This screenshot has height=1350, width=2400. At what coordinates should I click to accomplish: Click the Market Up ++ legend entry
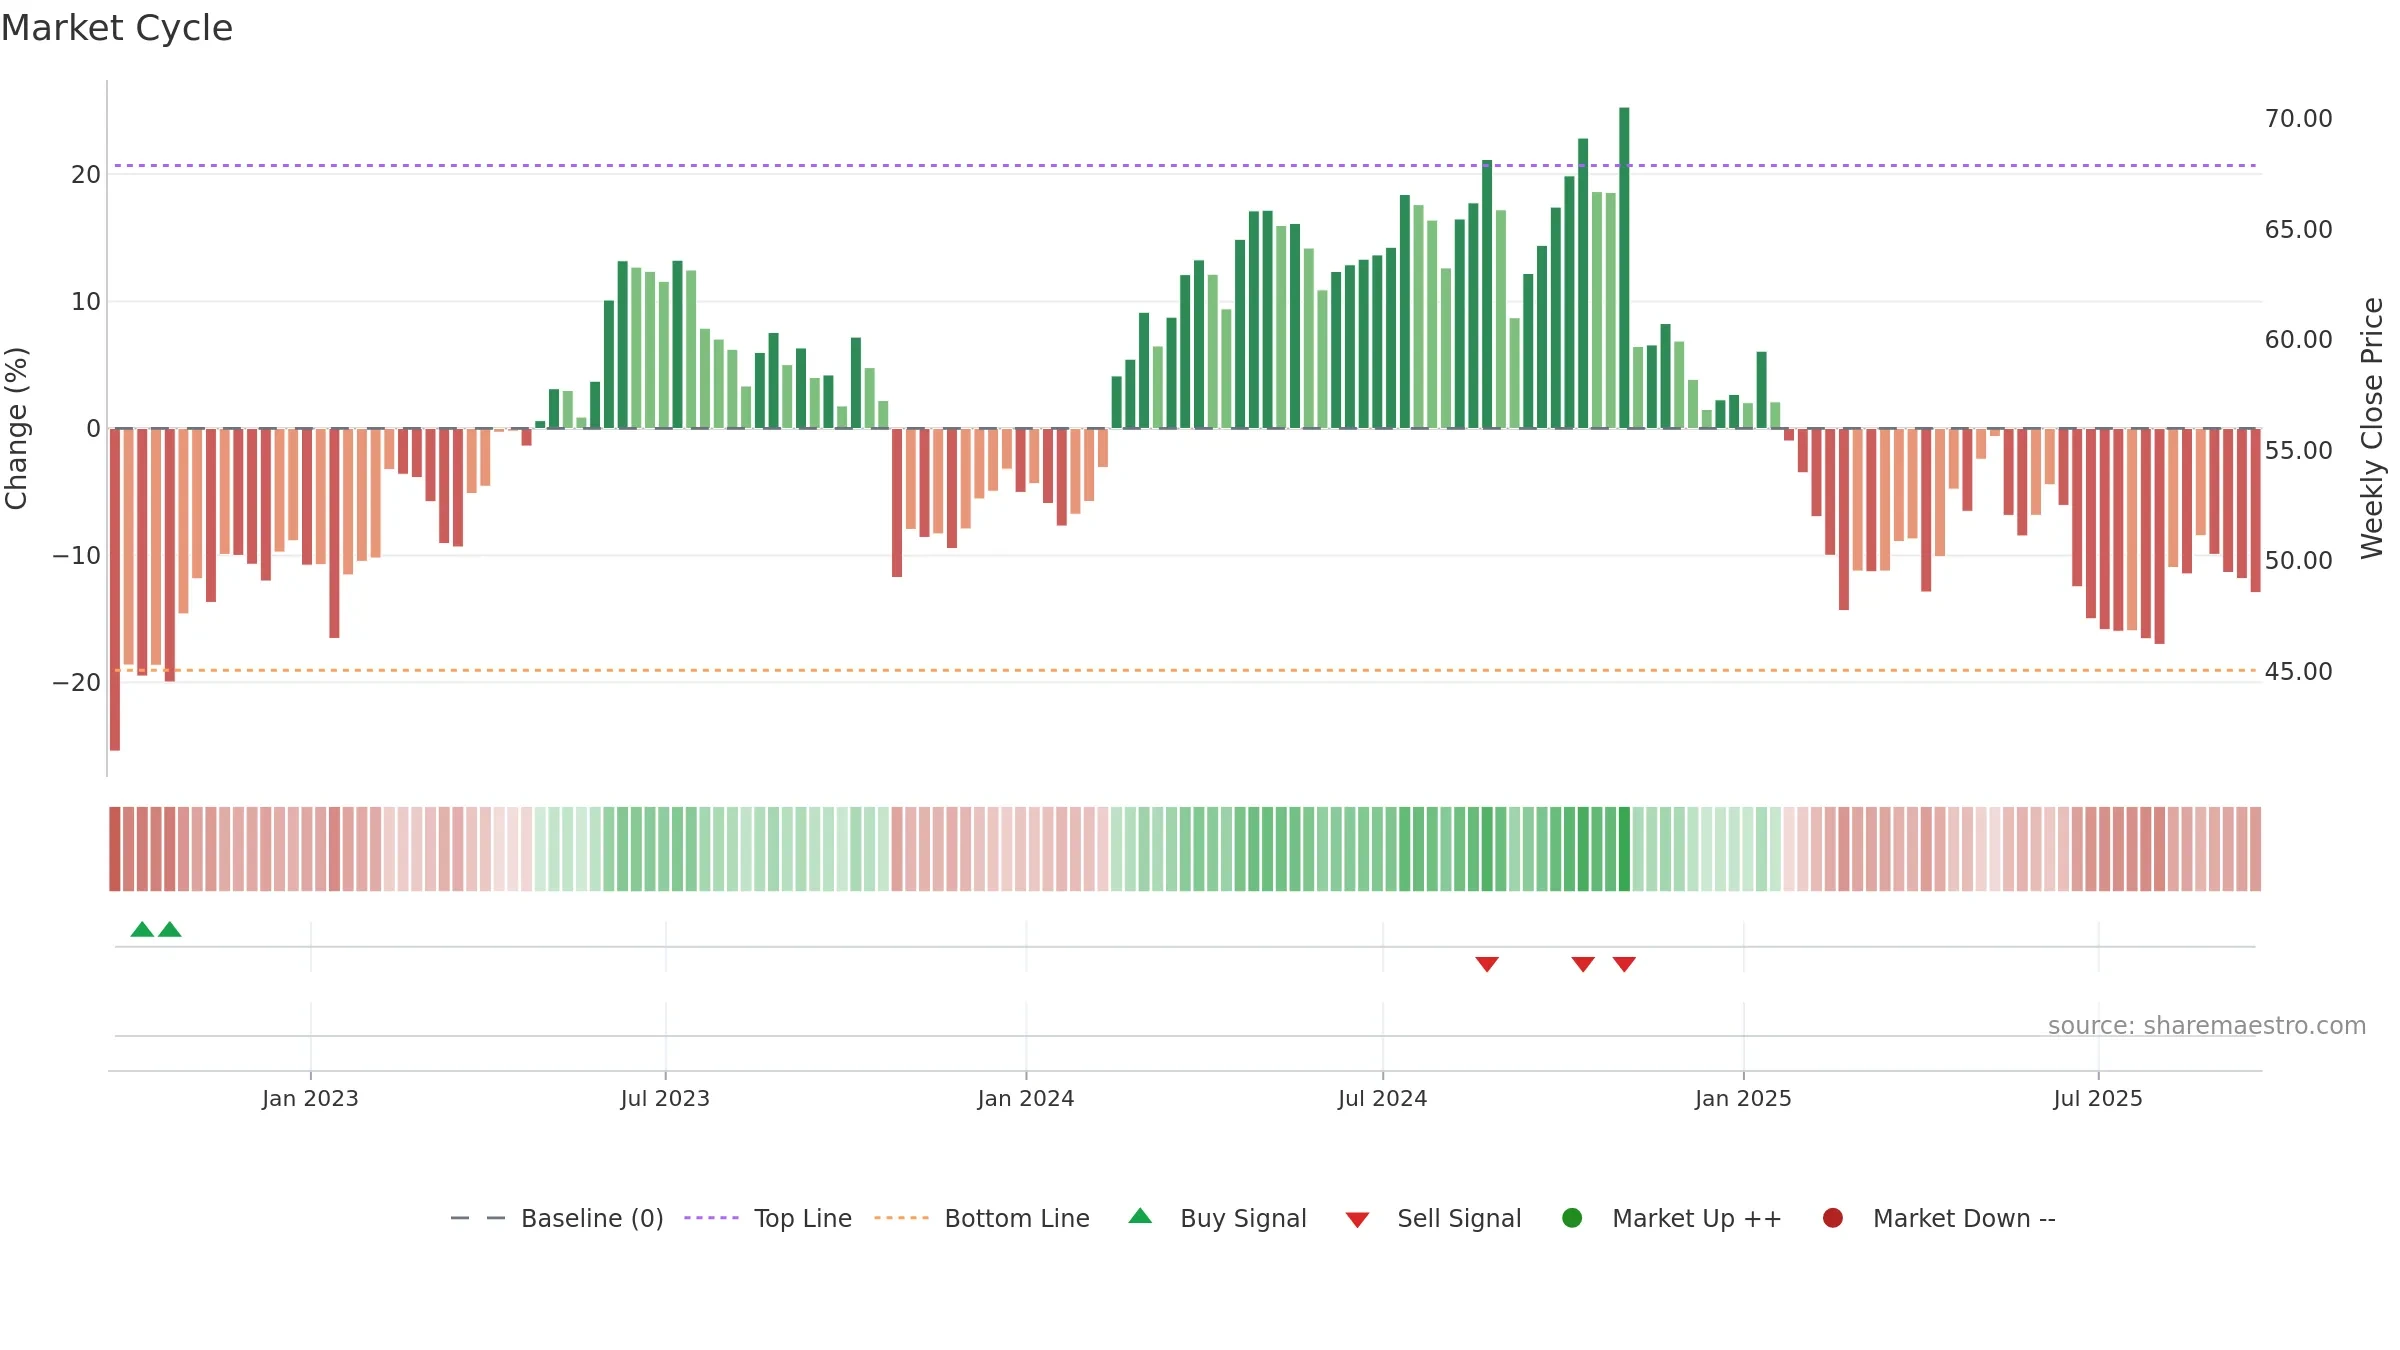1672,1218
